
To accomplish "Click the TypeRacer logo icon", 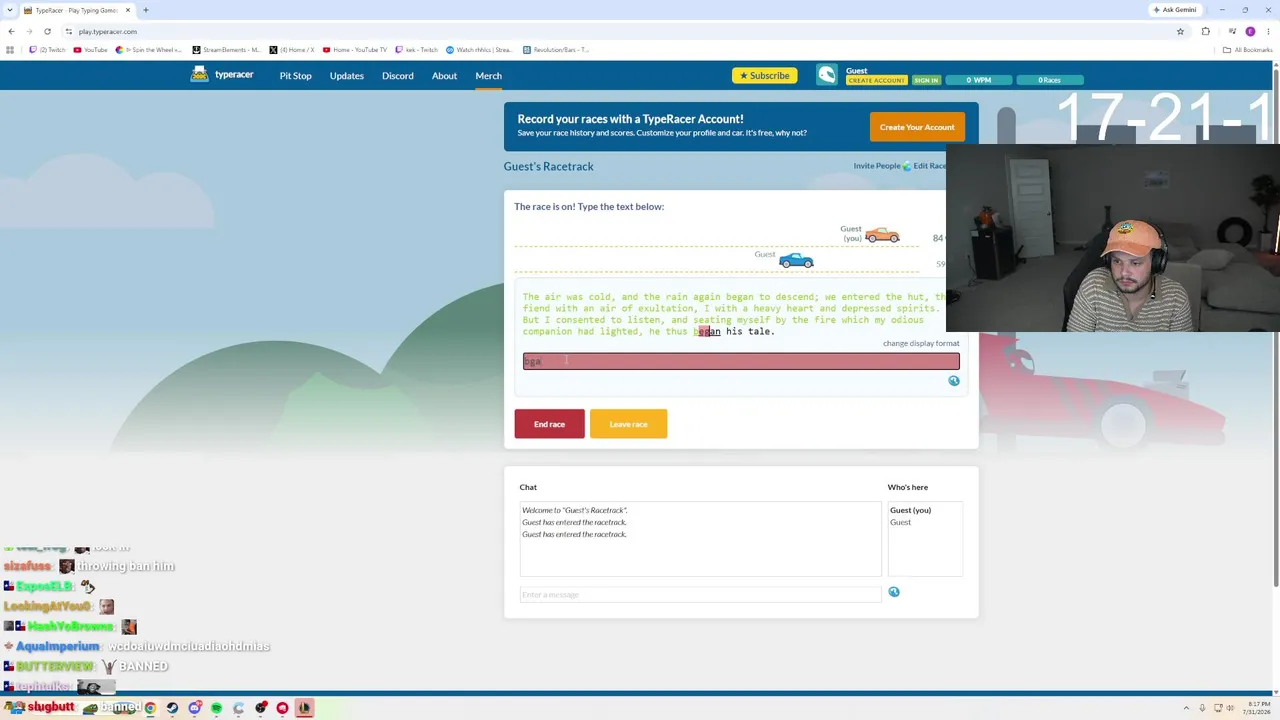I will [200, 75].
